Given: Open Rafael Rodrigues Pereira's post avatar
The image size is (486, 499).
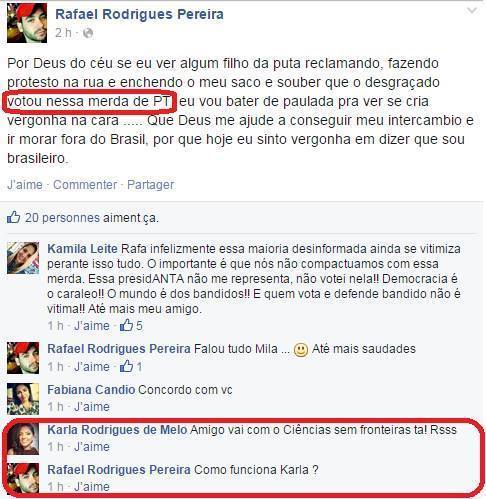Looking at the screenshot, I should pos(27,23).
